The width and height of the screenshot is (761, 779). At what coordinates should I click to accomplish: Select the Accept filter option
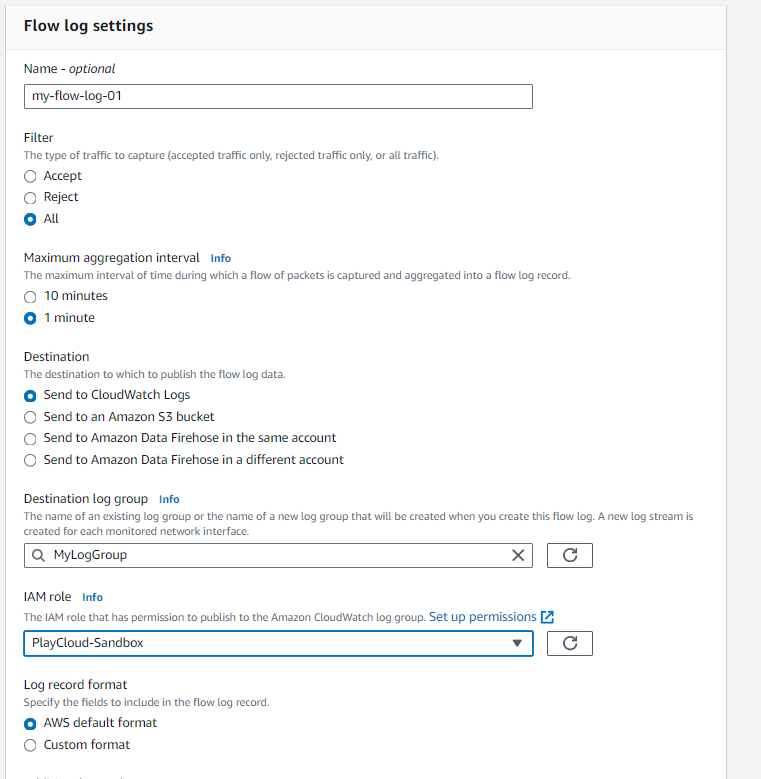tap(30, 176)
